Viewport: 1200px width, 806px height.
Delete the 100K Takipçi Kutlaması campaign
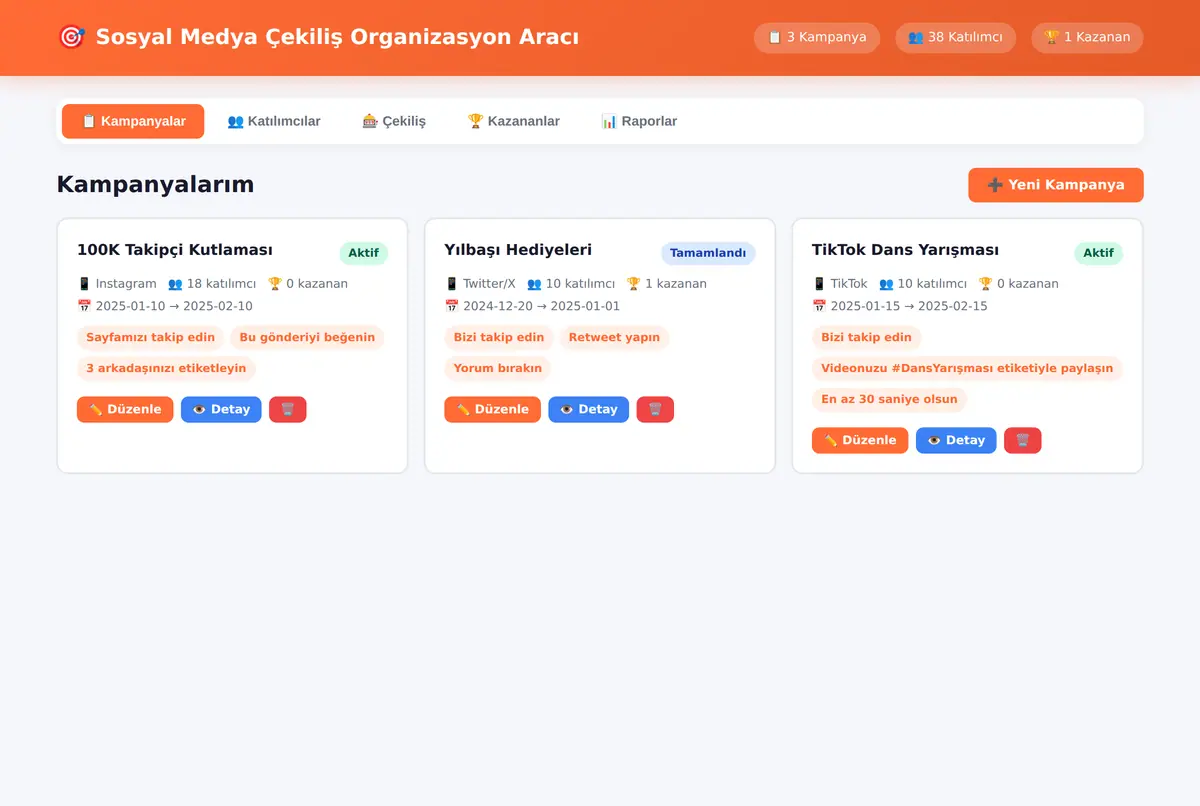coord(288,409)
